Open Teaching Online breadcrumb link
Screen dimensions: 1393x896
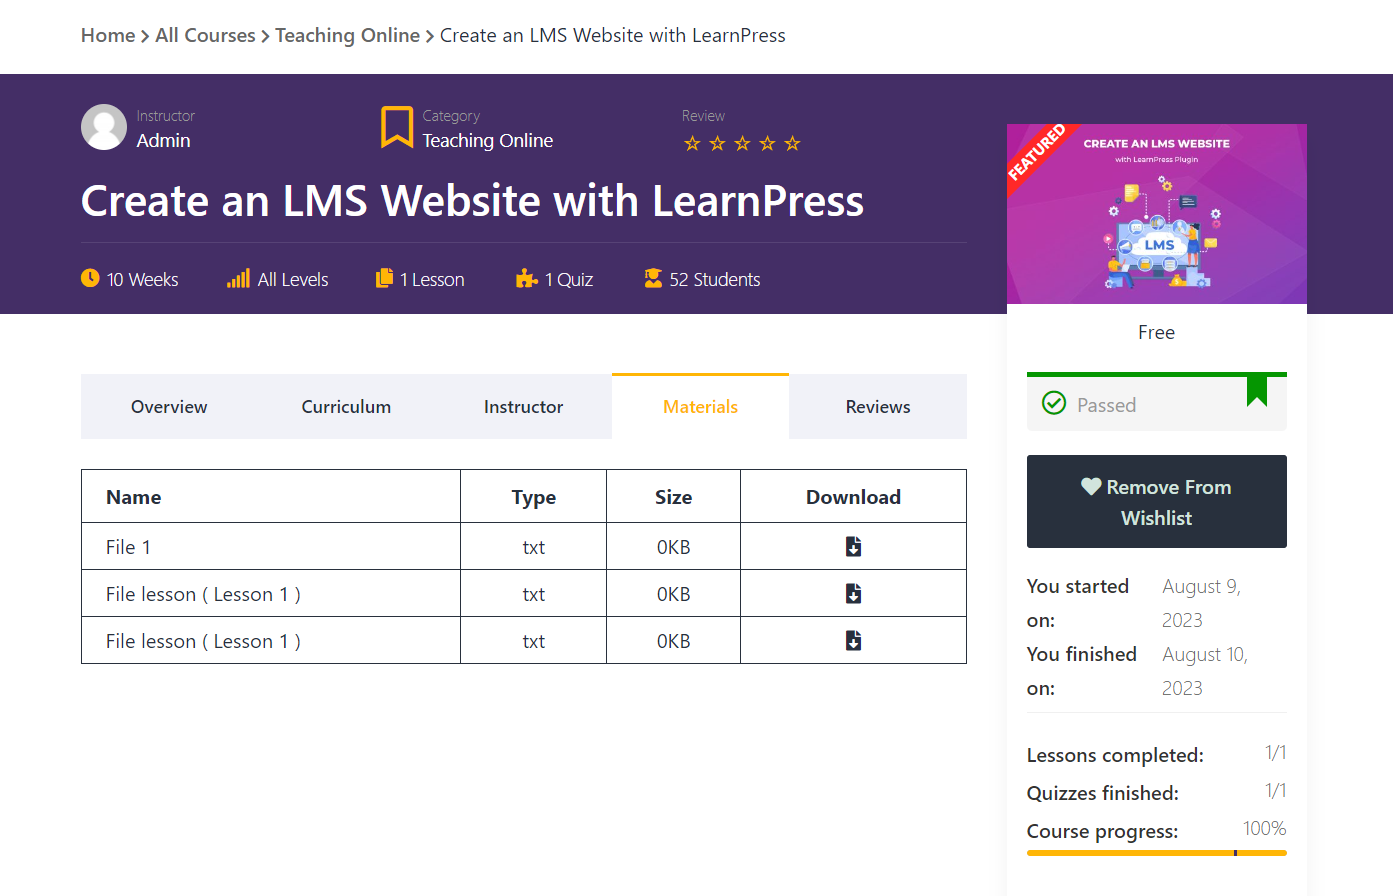347,35
